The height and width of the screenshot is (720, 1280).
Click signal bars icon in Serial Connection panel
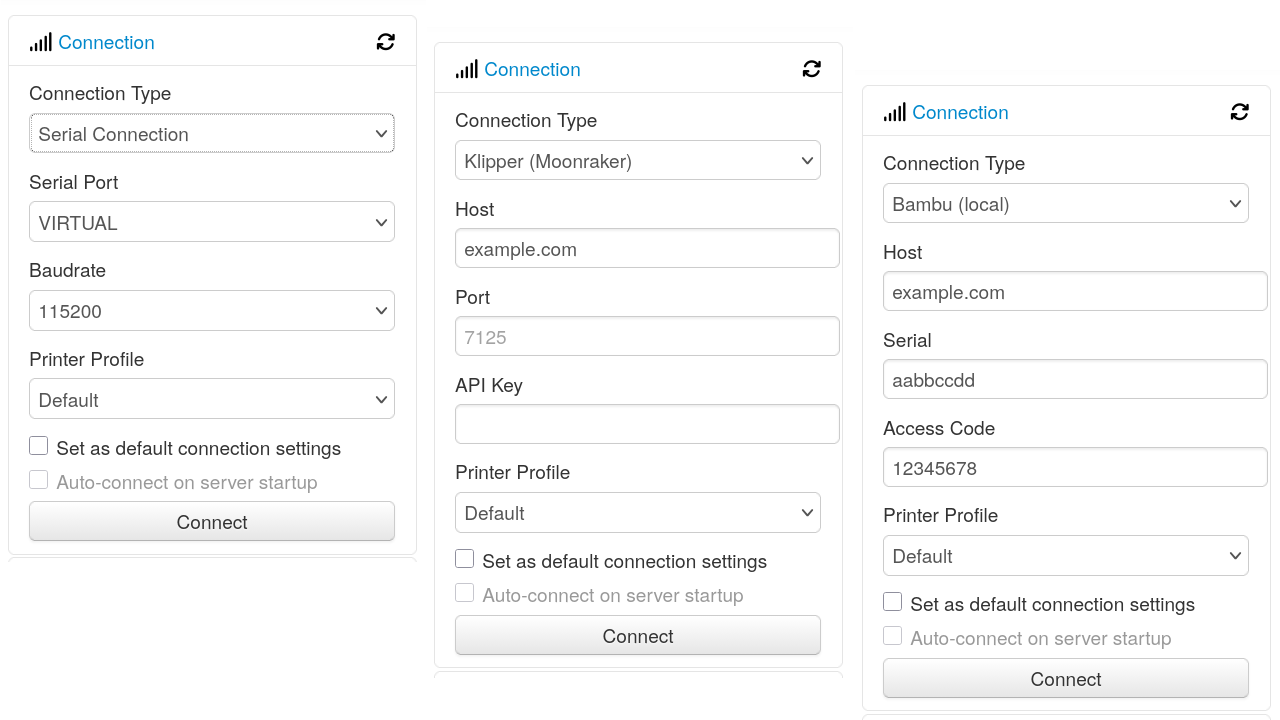[x=40, y=42]
